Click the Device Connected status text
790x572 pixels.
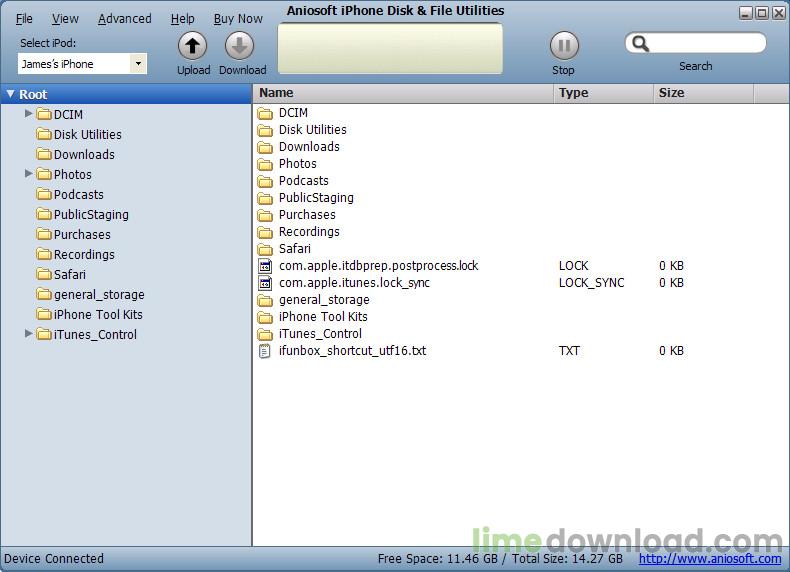point(54,559)
